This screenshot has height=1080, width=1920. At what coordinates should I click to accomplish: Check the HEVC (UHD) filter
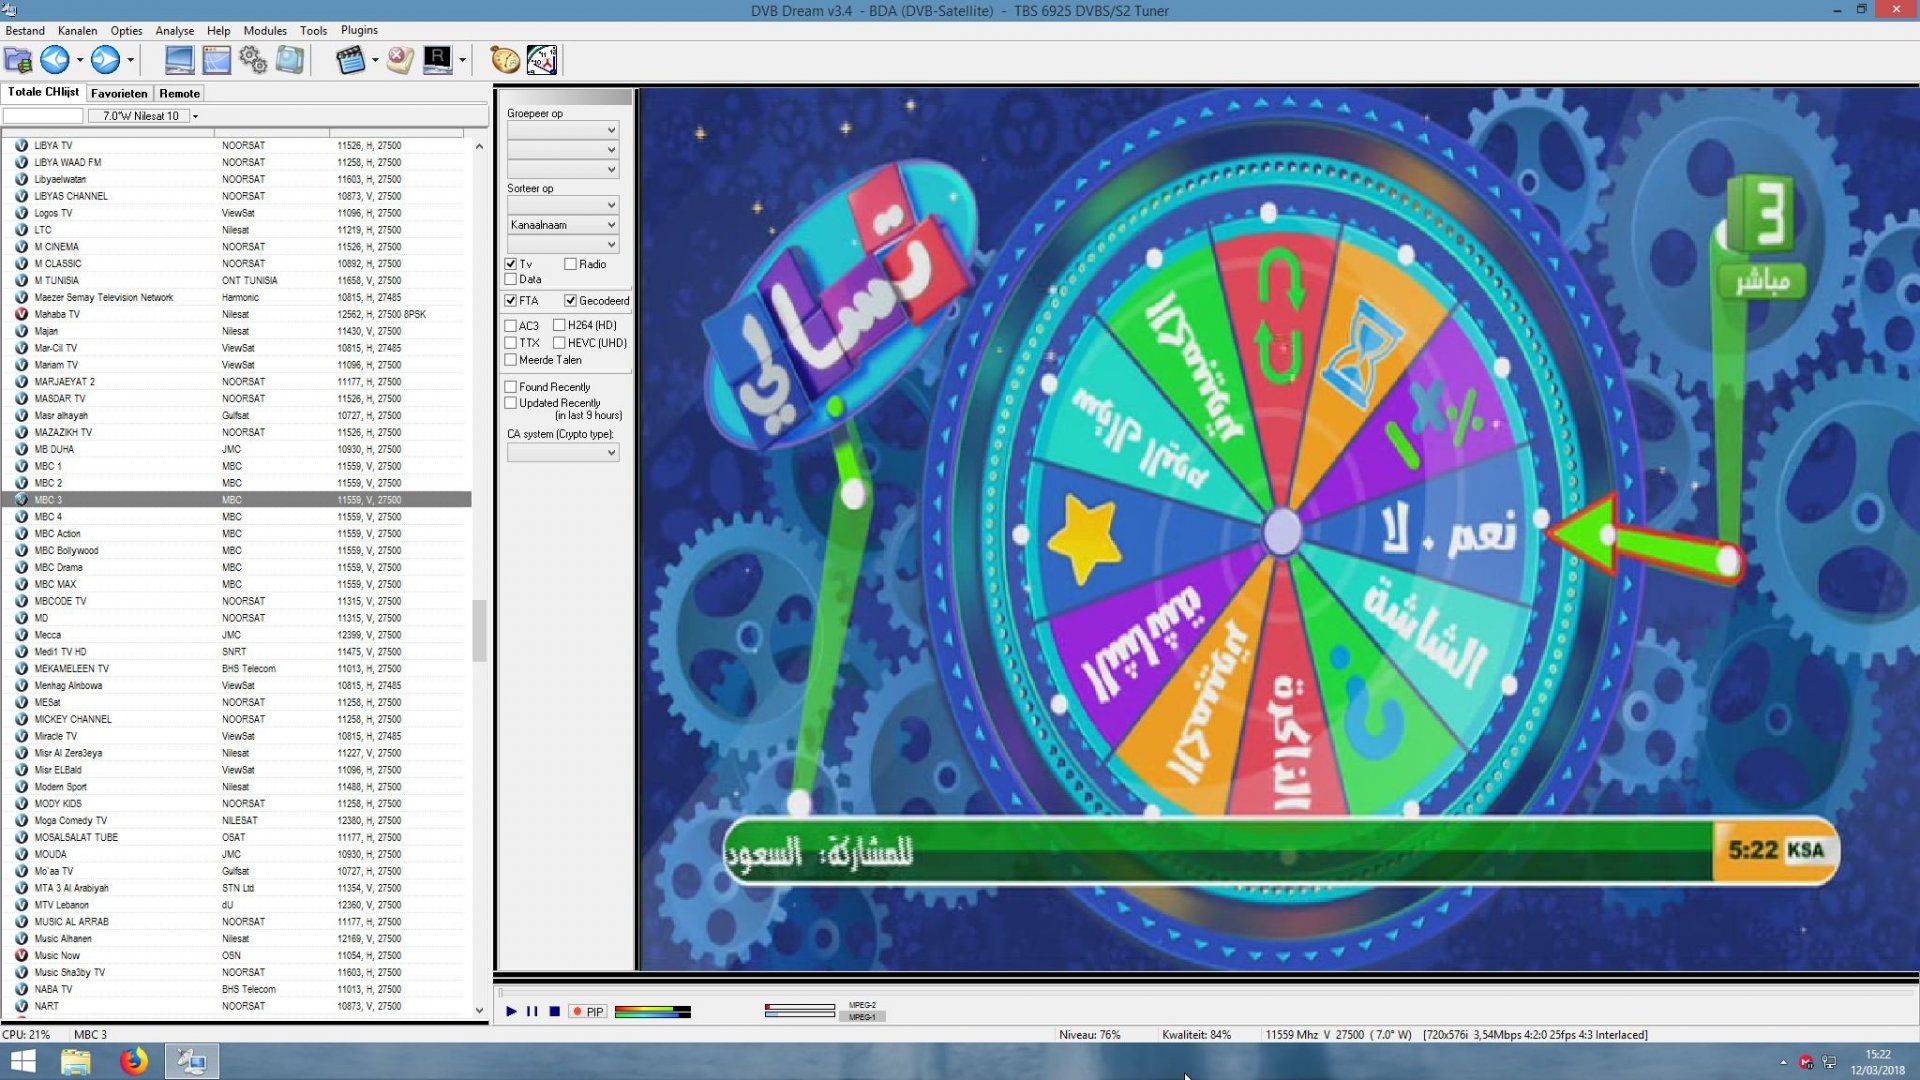pos(559,342)
